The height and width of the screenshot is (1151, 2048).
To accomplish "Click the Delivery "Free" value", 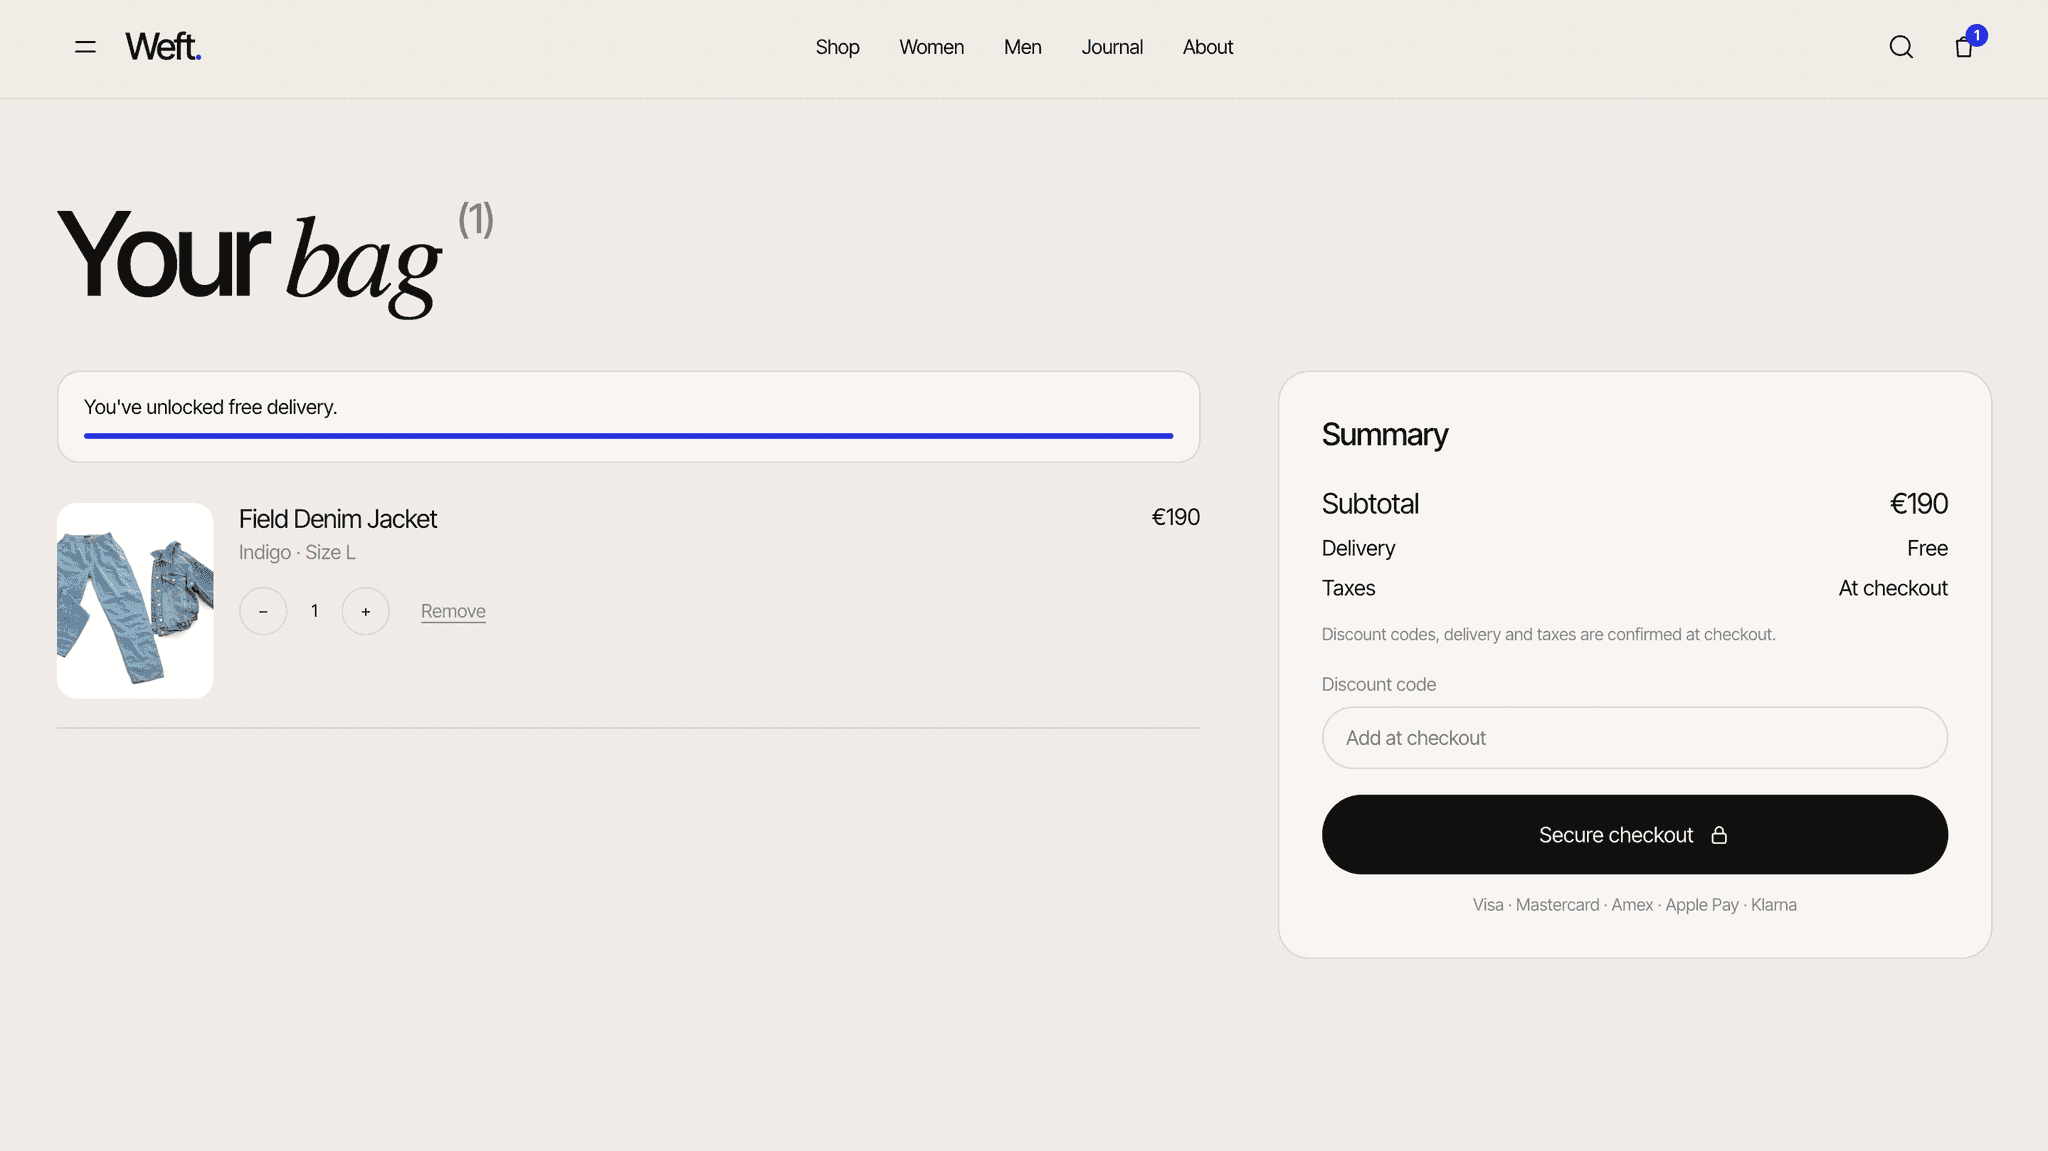I will (x=1927, y=548).
